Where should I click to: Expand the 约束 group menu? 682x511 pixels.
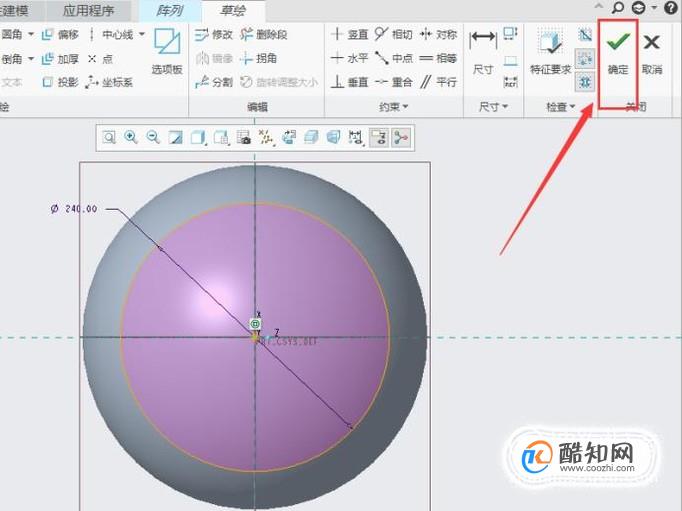394,107
